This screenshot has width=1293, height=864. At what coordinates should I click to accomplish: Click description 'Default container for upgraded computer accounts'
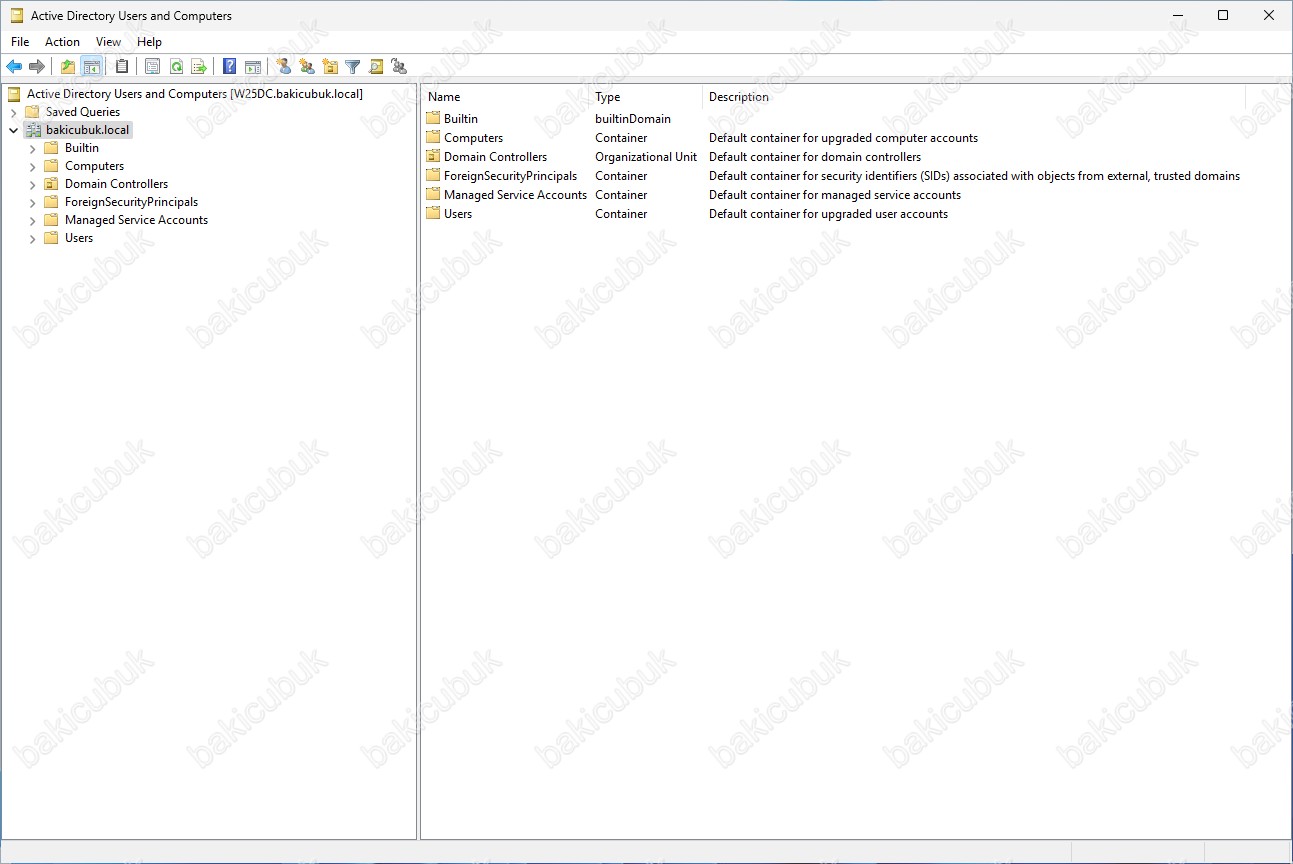pyautogui.click(x=843, y=138)
